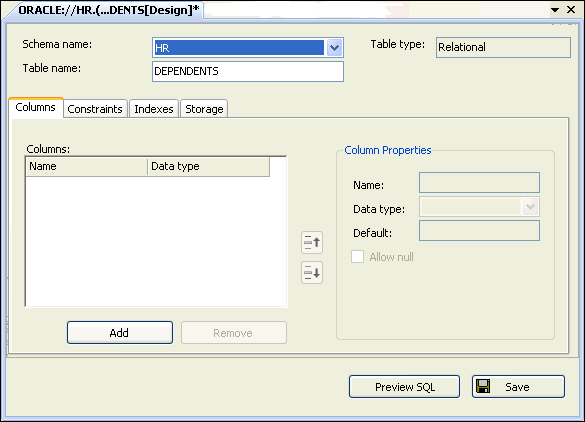Click the Table name label

point(51,68)
